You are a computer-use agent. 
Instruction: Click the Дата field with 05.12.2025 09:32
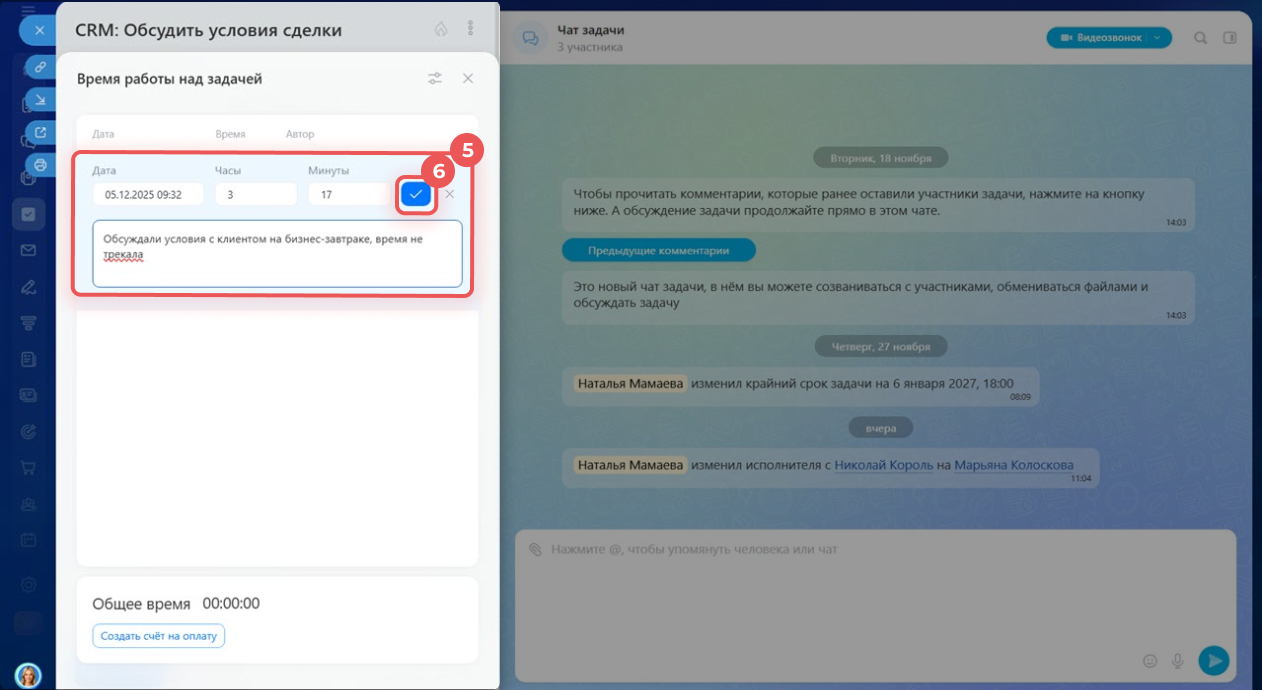point(148,195)
